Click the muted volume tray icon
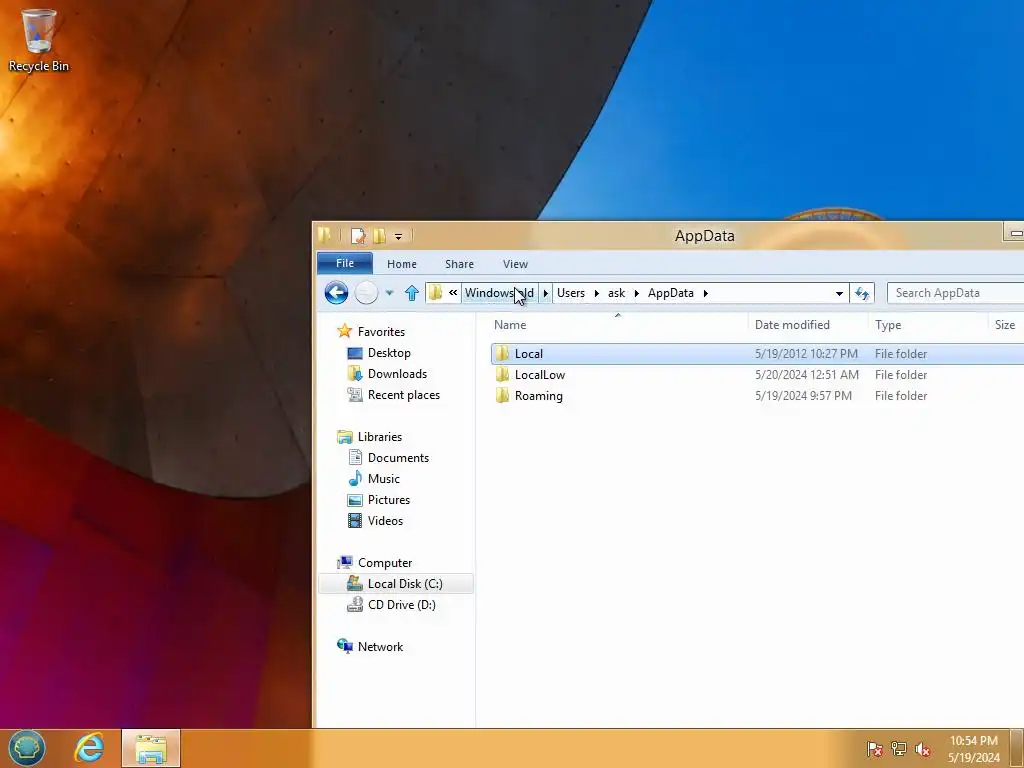The height and width of the screenshot is (768, 1024). click(923, 749)
